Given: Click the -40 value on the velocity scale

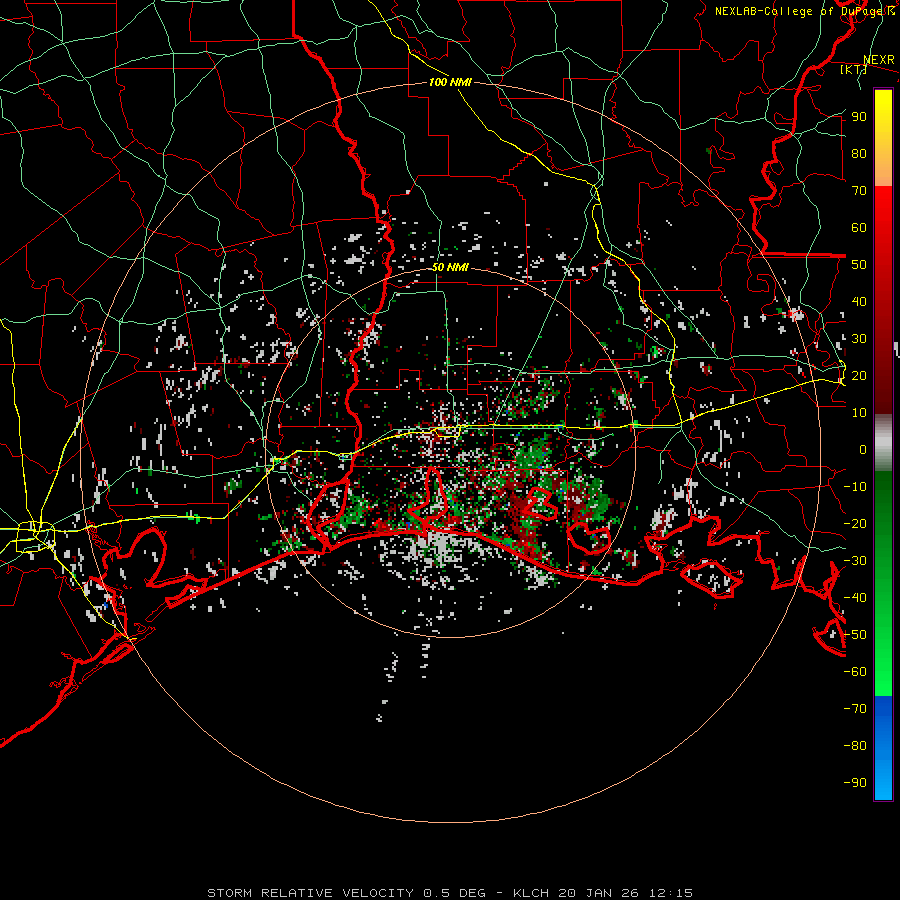Looking at the screenshot, I should pyautogui.click(x=855, y=598).
